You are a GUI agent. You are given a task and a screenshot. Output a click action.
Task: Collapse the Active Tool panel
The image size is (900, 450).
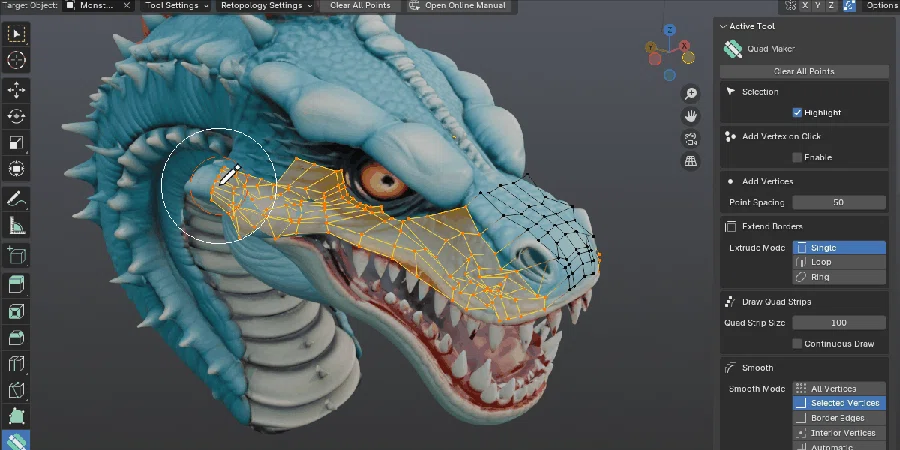(x=722, y=26)
